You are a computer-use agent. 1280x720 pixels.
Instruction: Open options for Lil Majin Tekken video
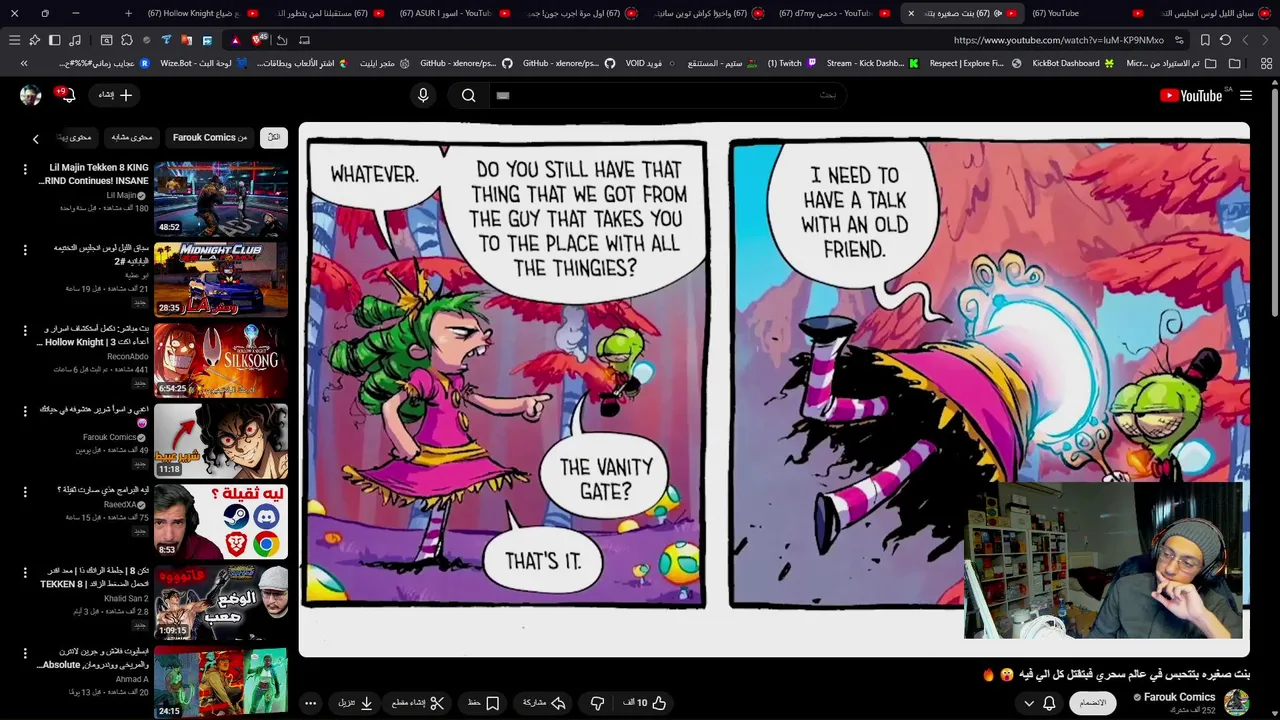(x=25, y=170)
